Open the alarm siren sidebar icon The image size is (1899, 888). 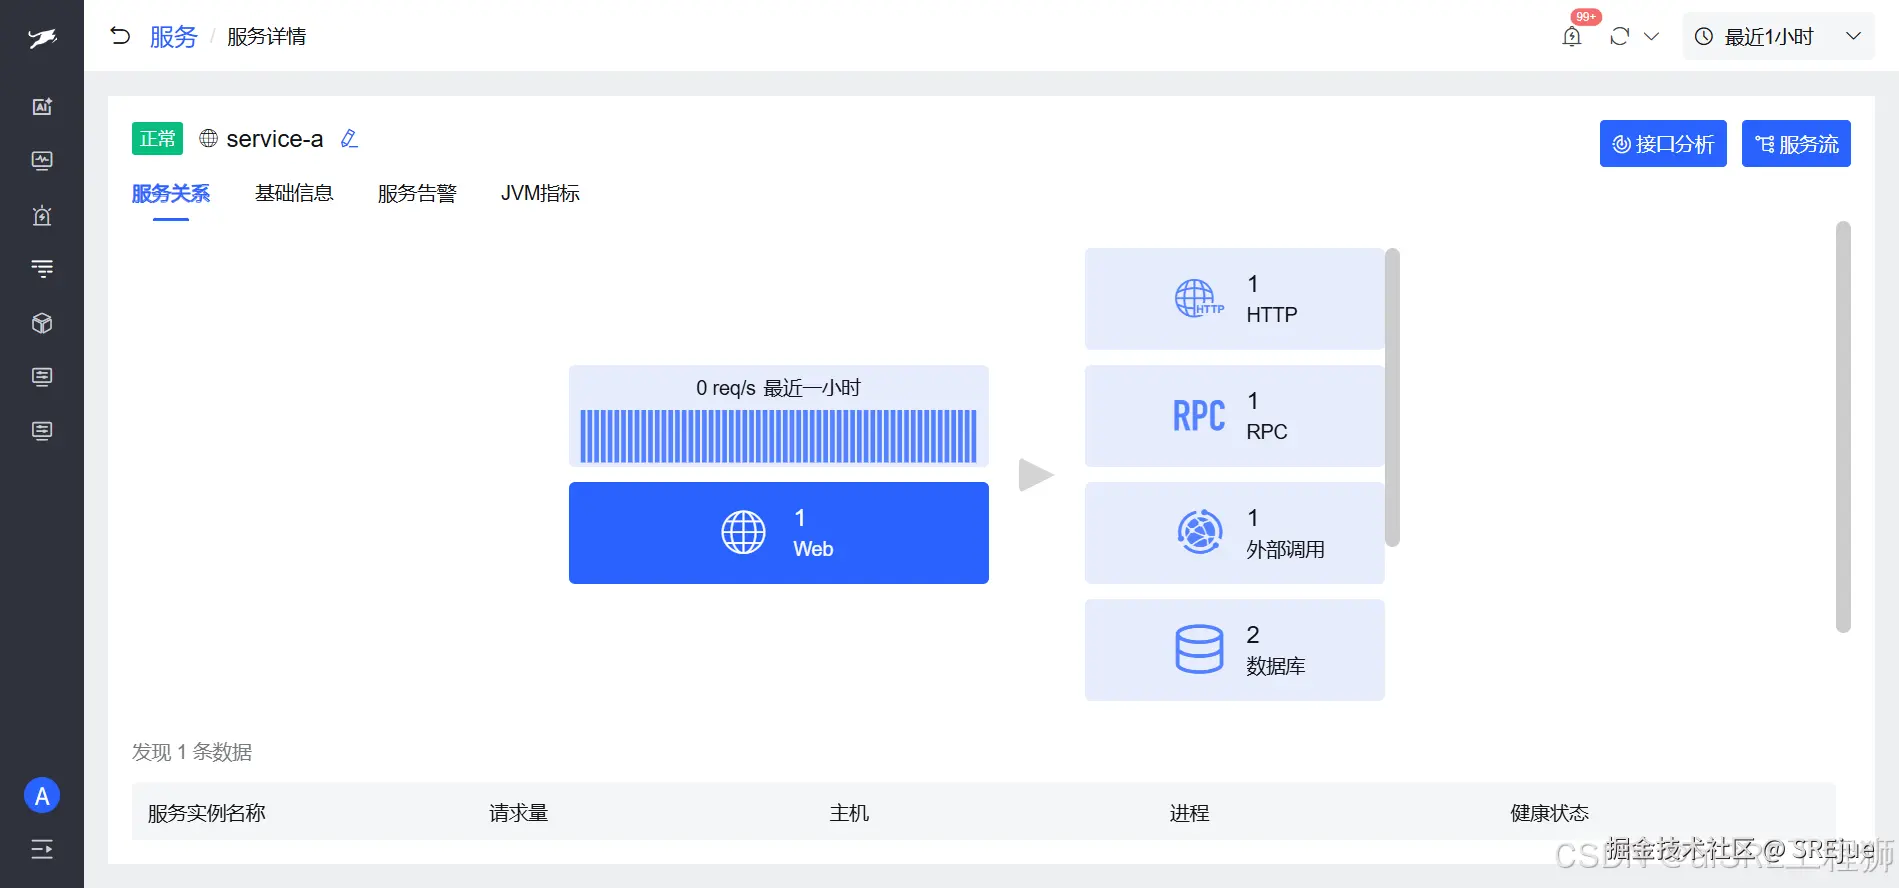(42, 215)
